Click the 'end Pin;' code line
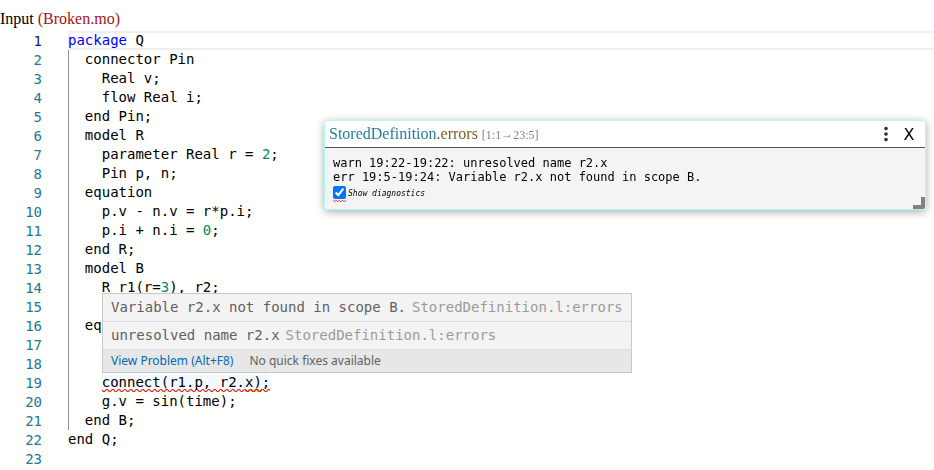 (x=118, y=116)
